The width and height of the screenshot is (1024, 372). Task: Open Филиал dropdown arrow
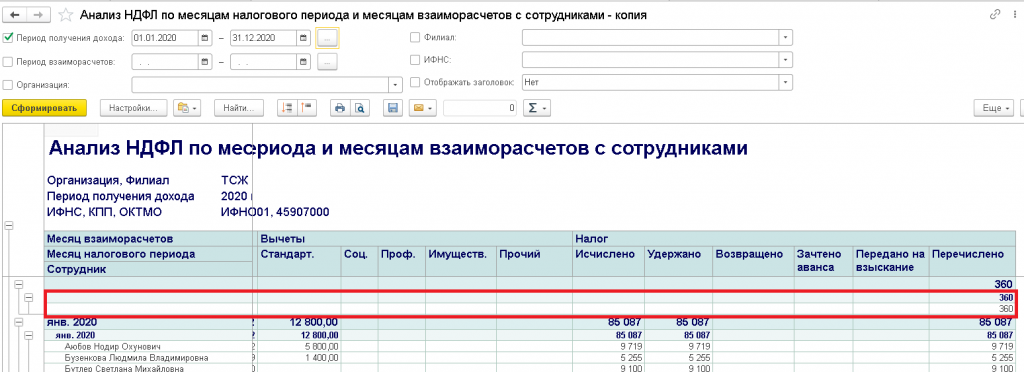point(786,37)
